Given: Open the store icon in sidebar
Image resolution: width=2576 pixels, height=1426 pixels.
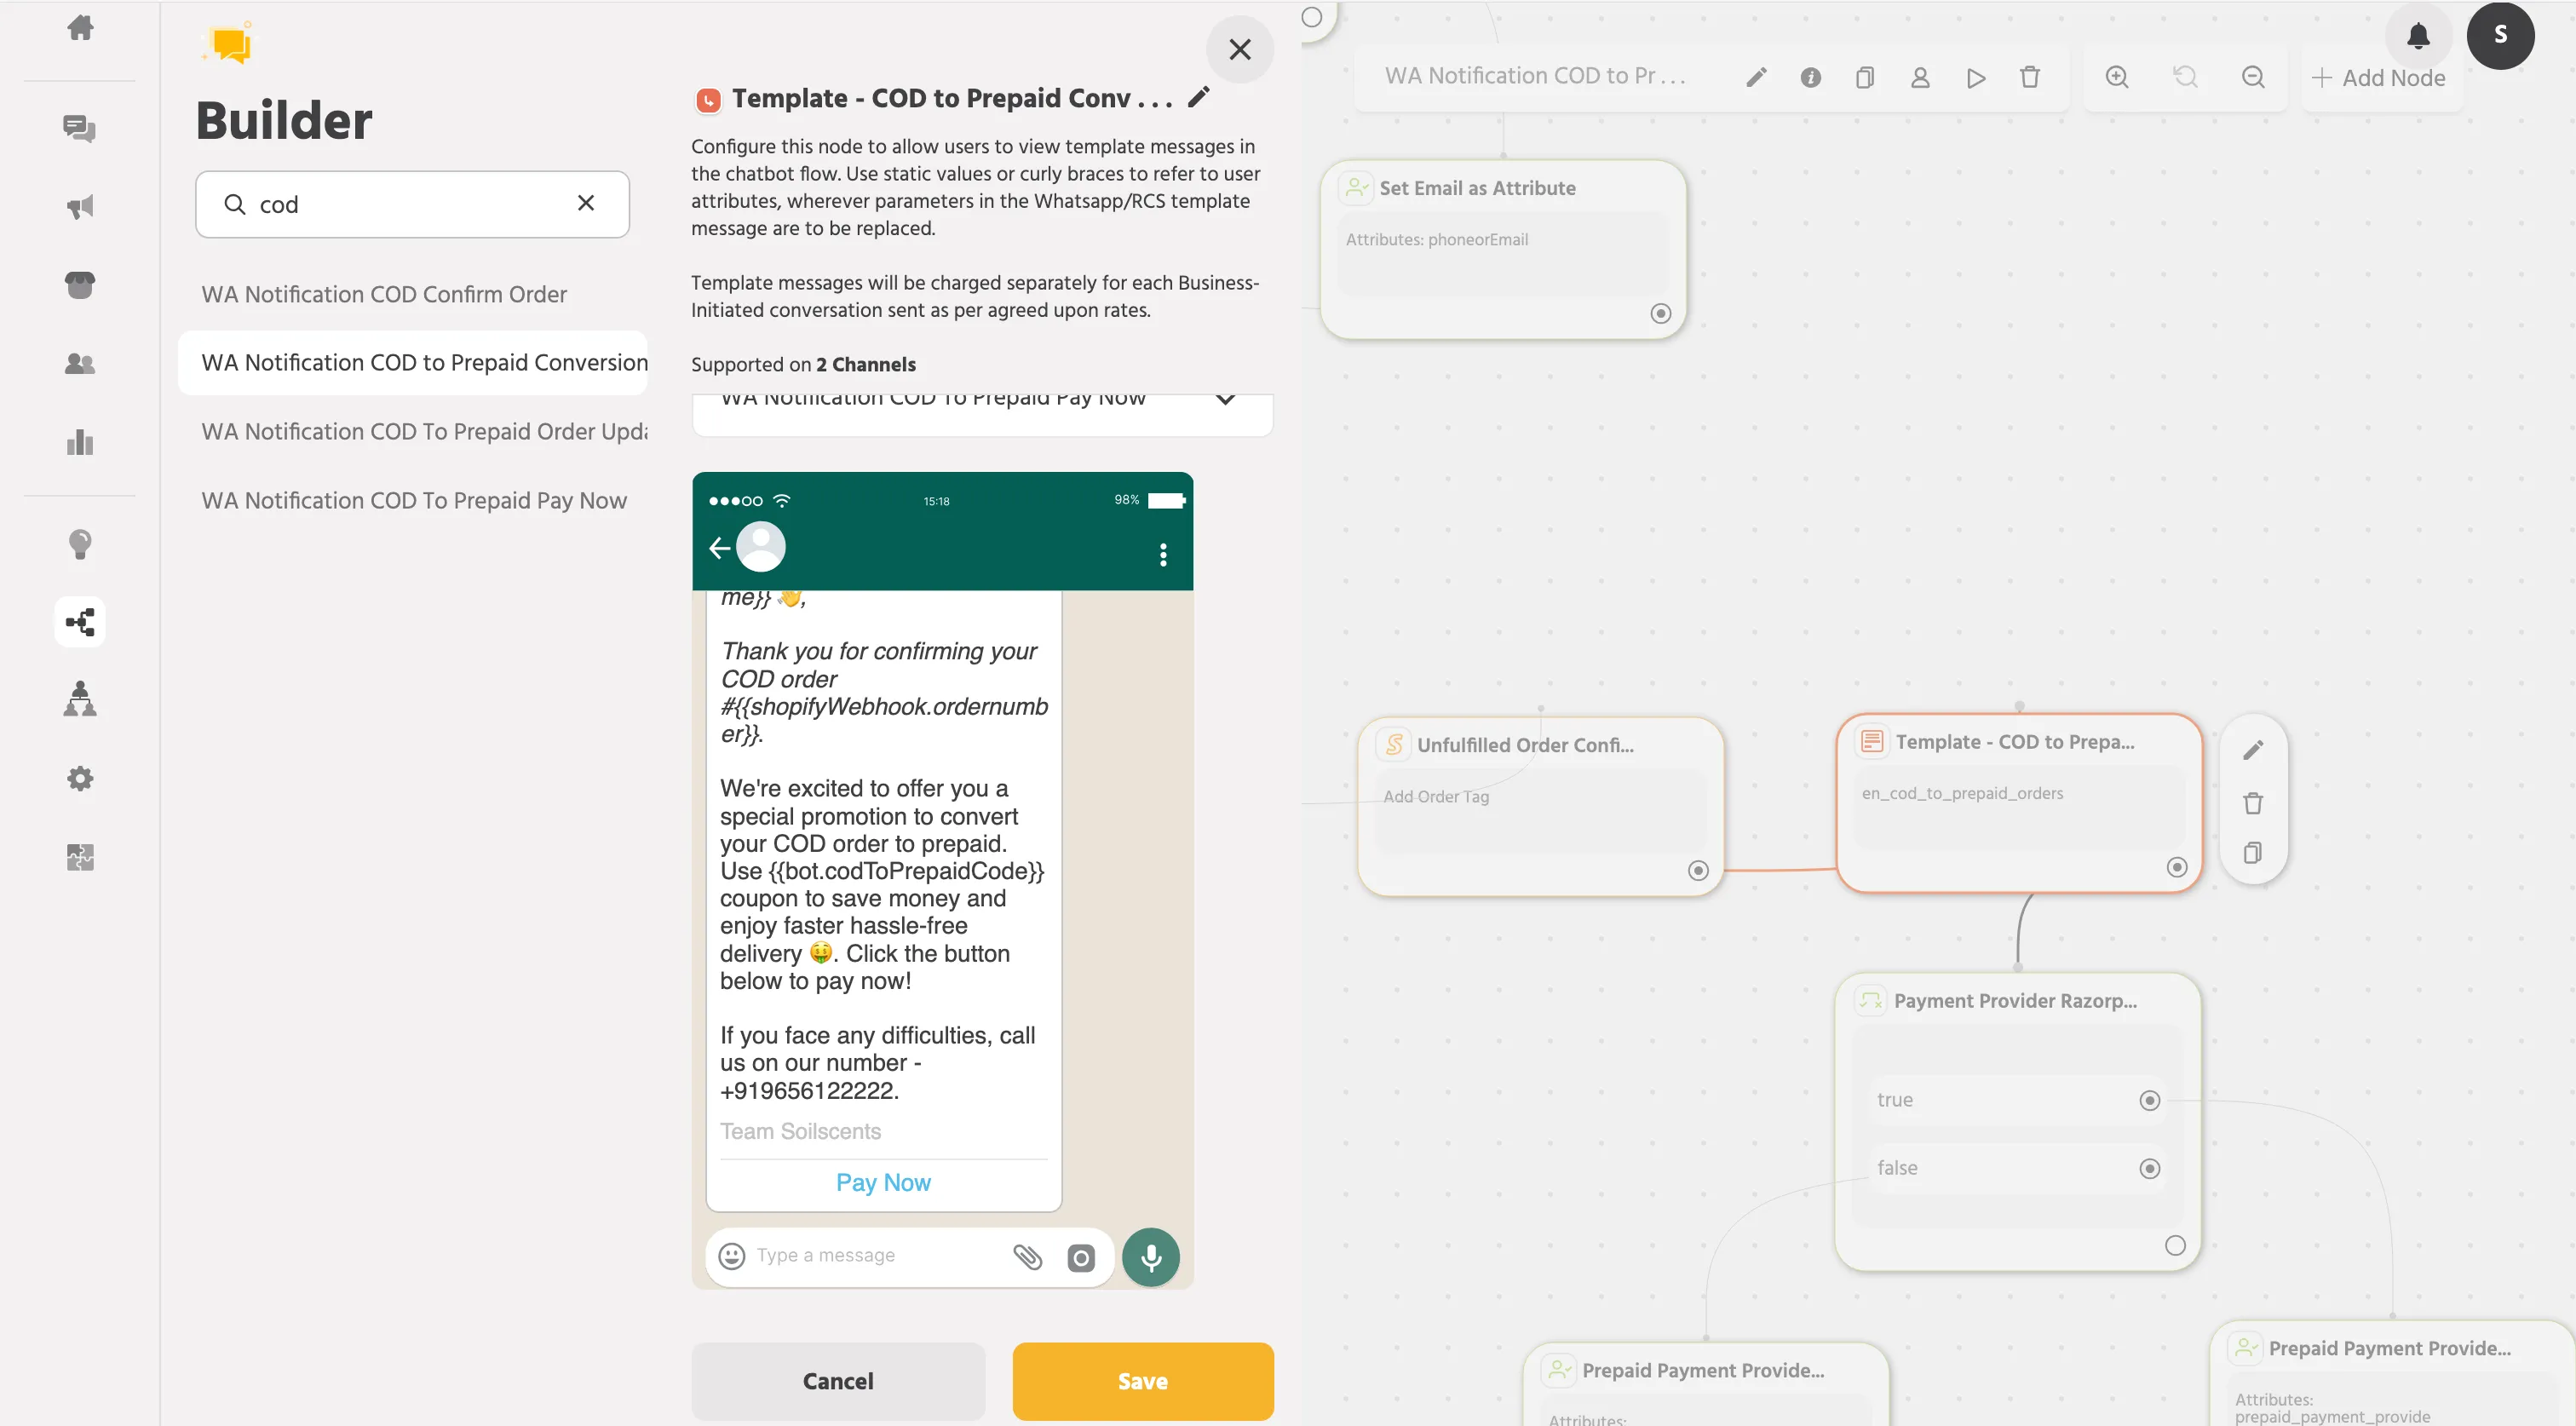Looking at the screenshot, I should pos(80,285).
